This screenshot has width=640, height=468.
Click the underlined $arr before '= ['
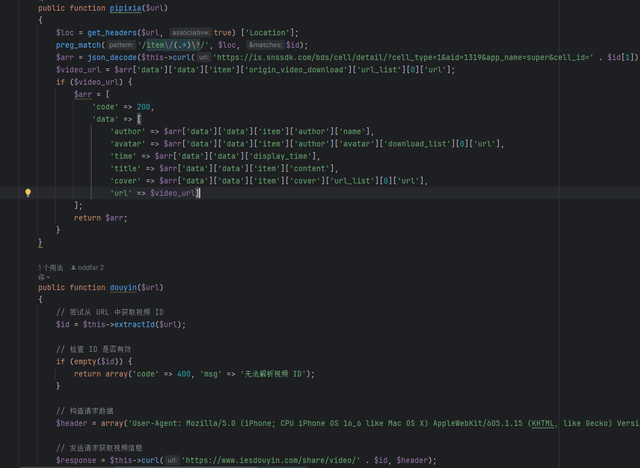point(83,95)
